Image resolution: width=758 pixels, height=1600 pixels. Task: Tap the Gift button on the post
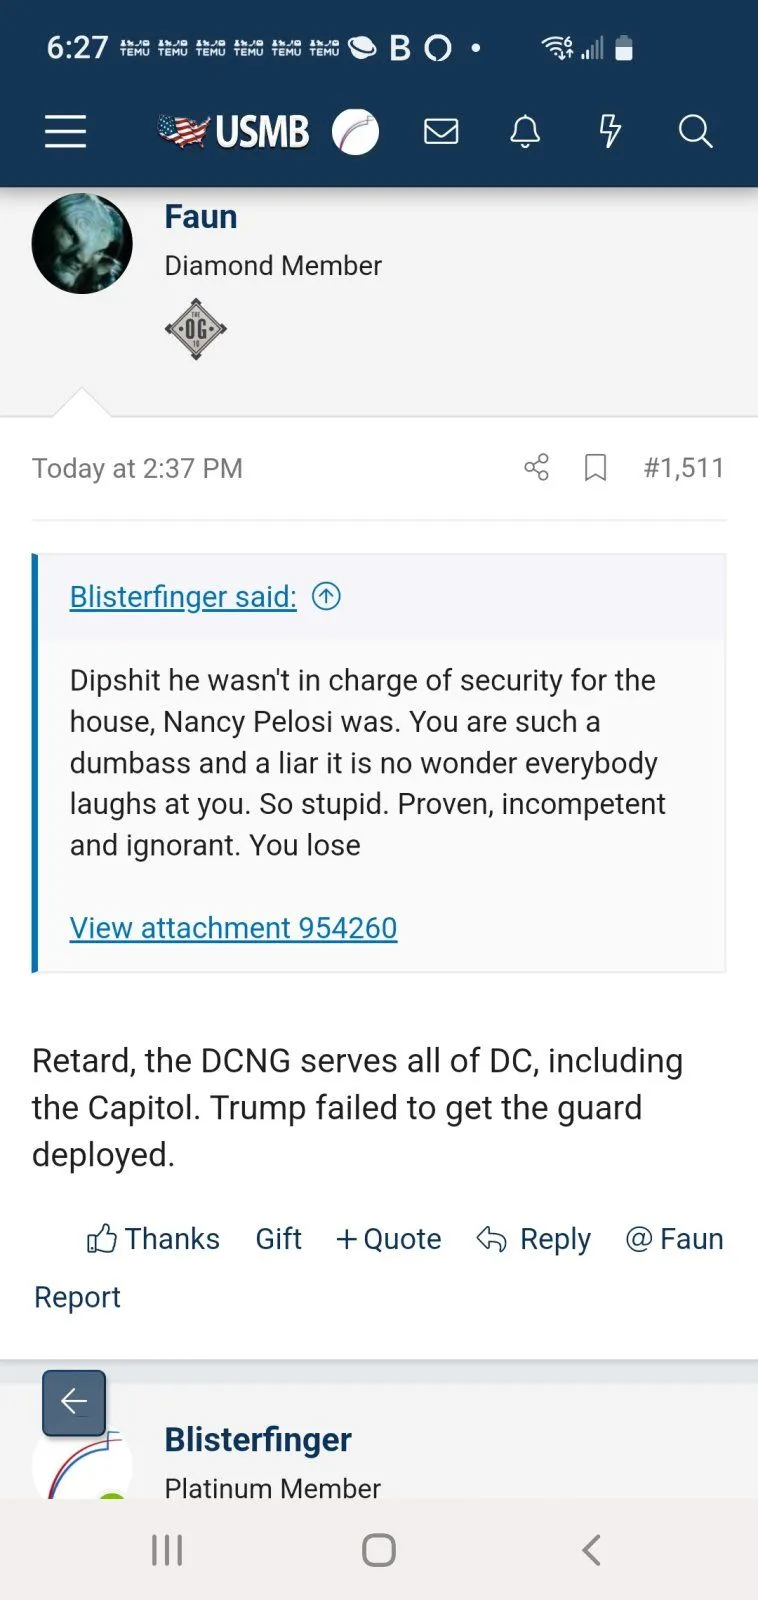pos(278,1239)
